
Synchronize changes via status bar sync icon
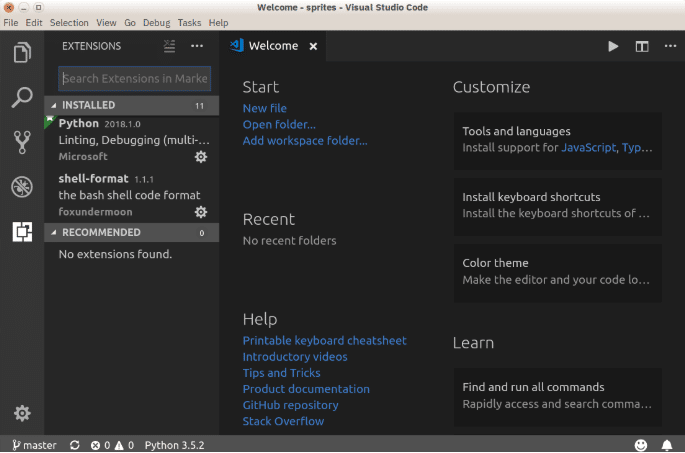(75, 445)
